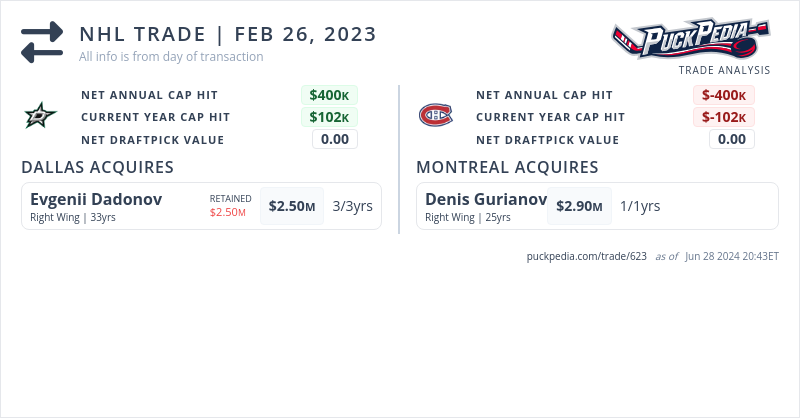Click Gurianov's $2.90M cap hit box
Image resolution: width=800 pixels, height=418 pixels.
[579, 206]
